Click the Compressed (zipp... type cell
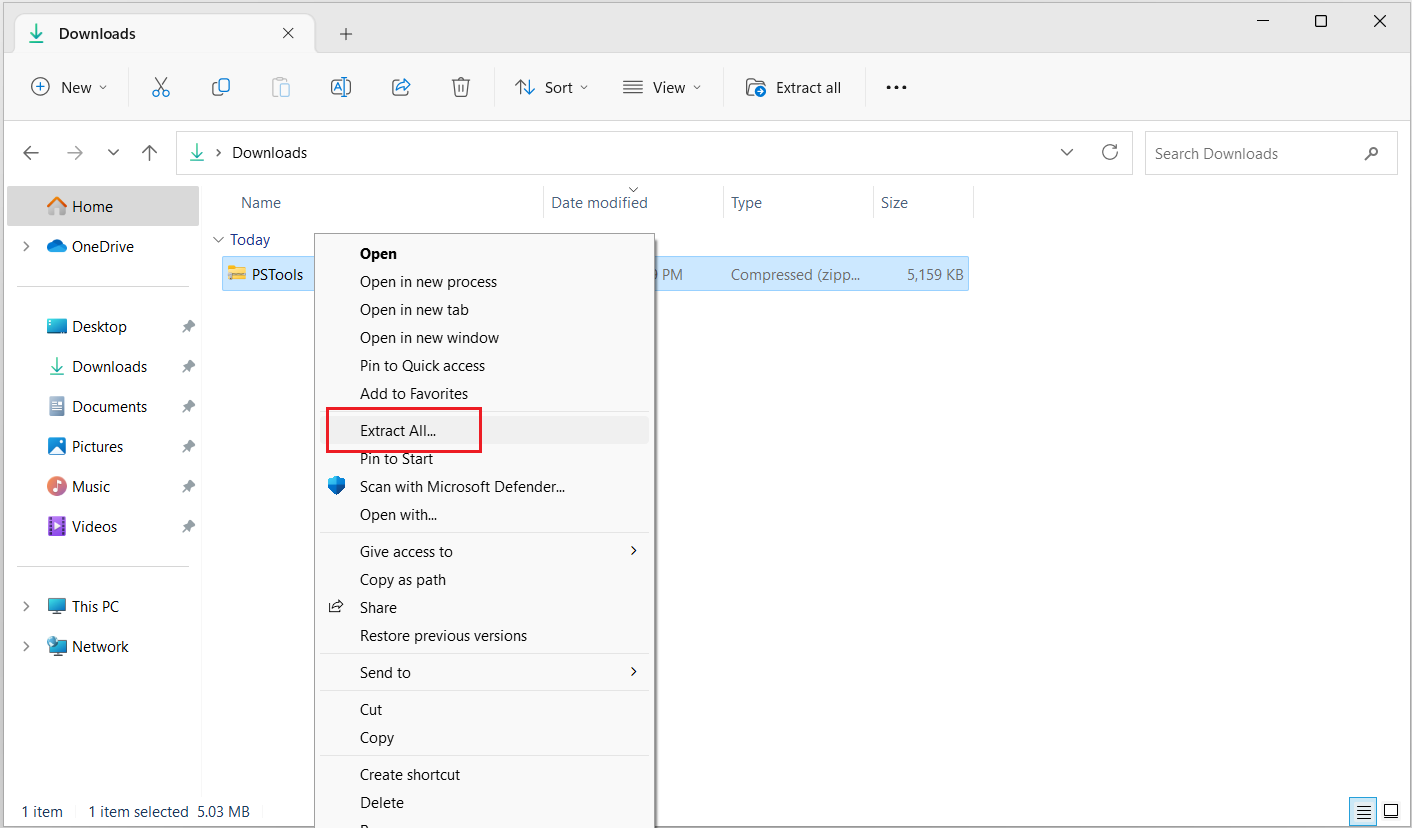The width and height of the screenshot is (1412, 828). 795,274
